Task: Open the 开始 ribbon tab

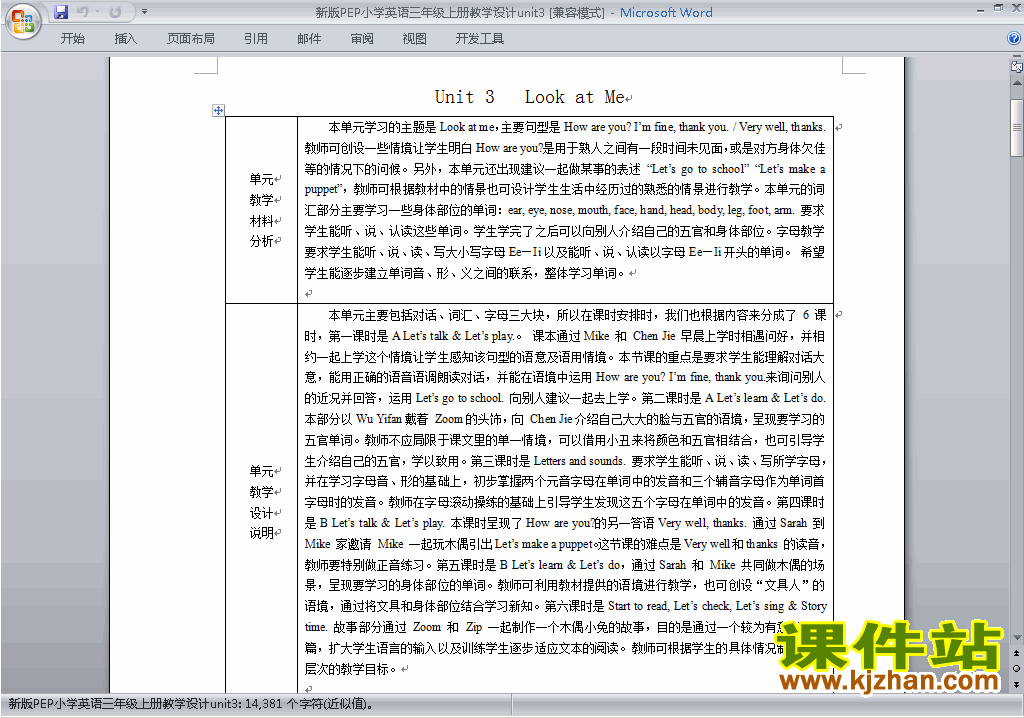Action: coord(72,39)
